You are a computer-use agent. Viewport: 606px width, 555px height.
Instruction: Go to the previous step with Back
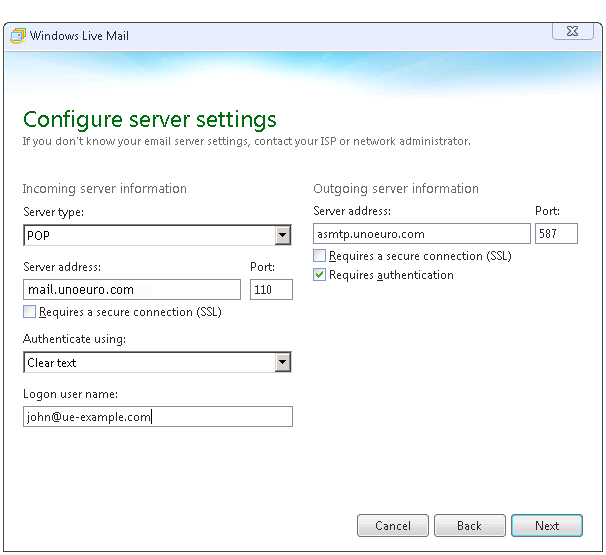point(469,526)
